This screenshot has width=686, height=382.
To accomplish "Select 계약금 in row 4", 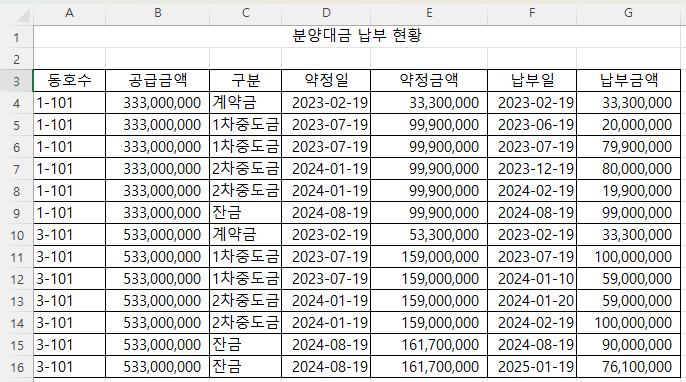I will [245, 103].
